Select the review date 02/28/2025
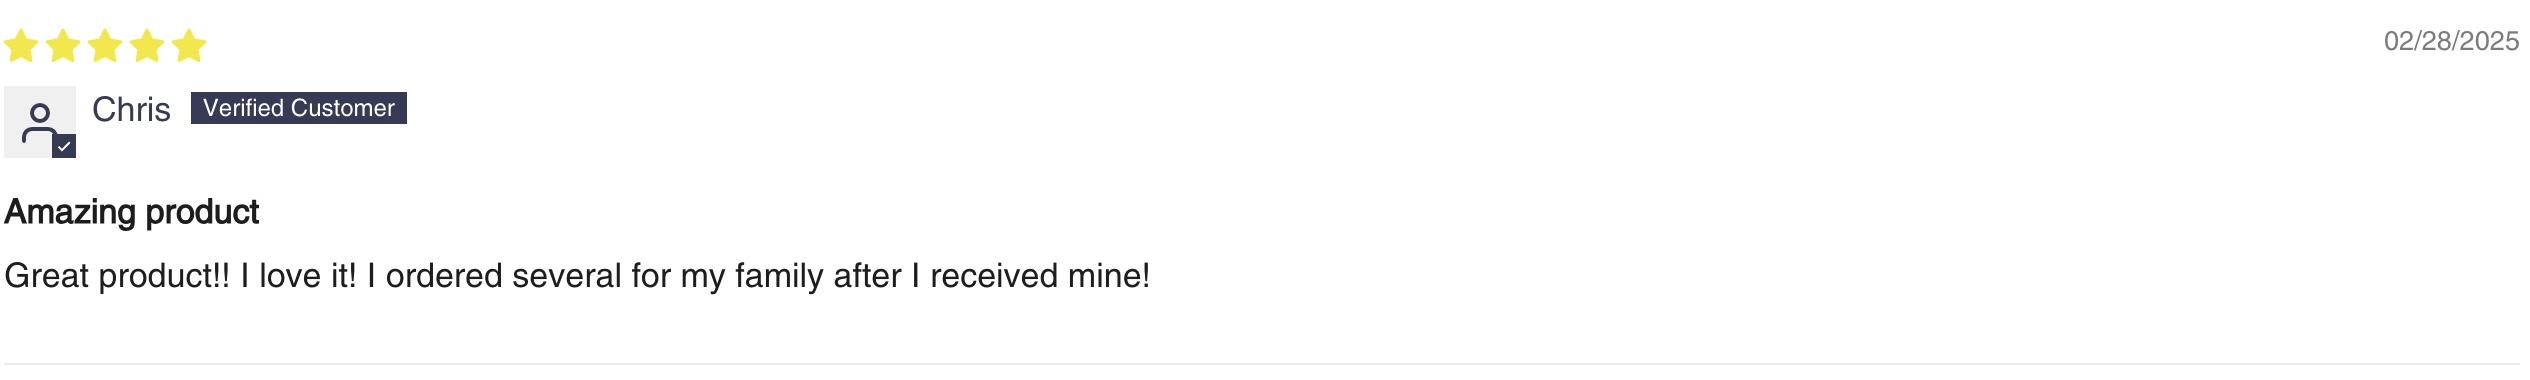2530x380 pixels. (x=2451, y=41)
